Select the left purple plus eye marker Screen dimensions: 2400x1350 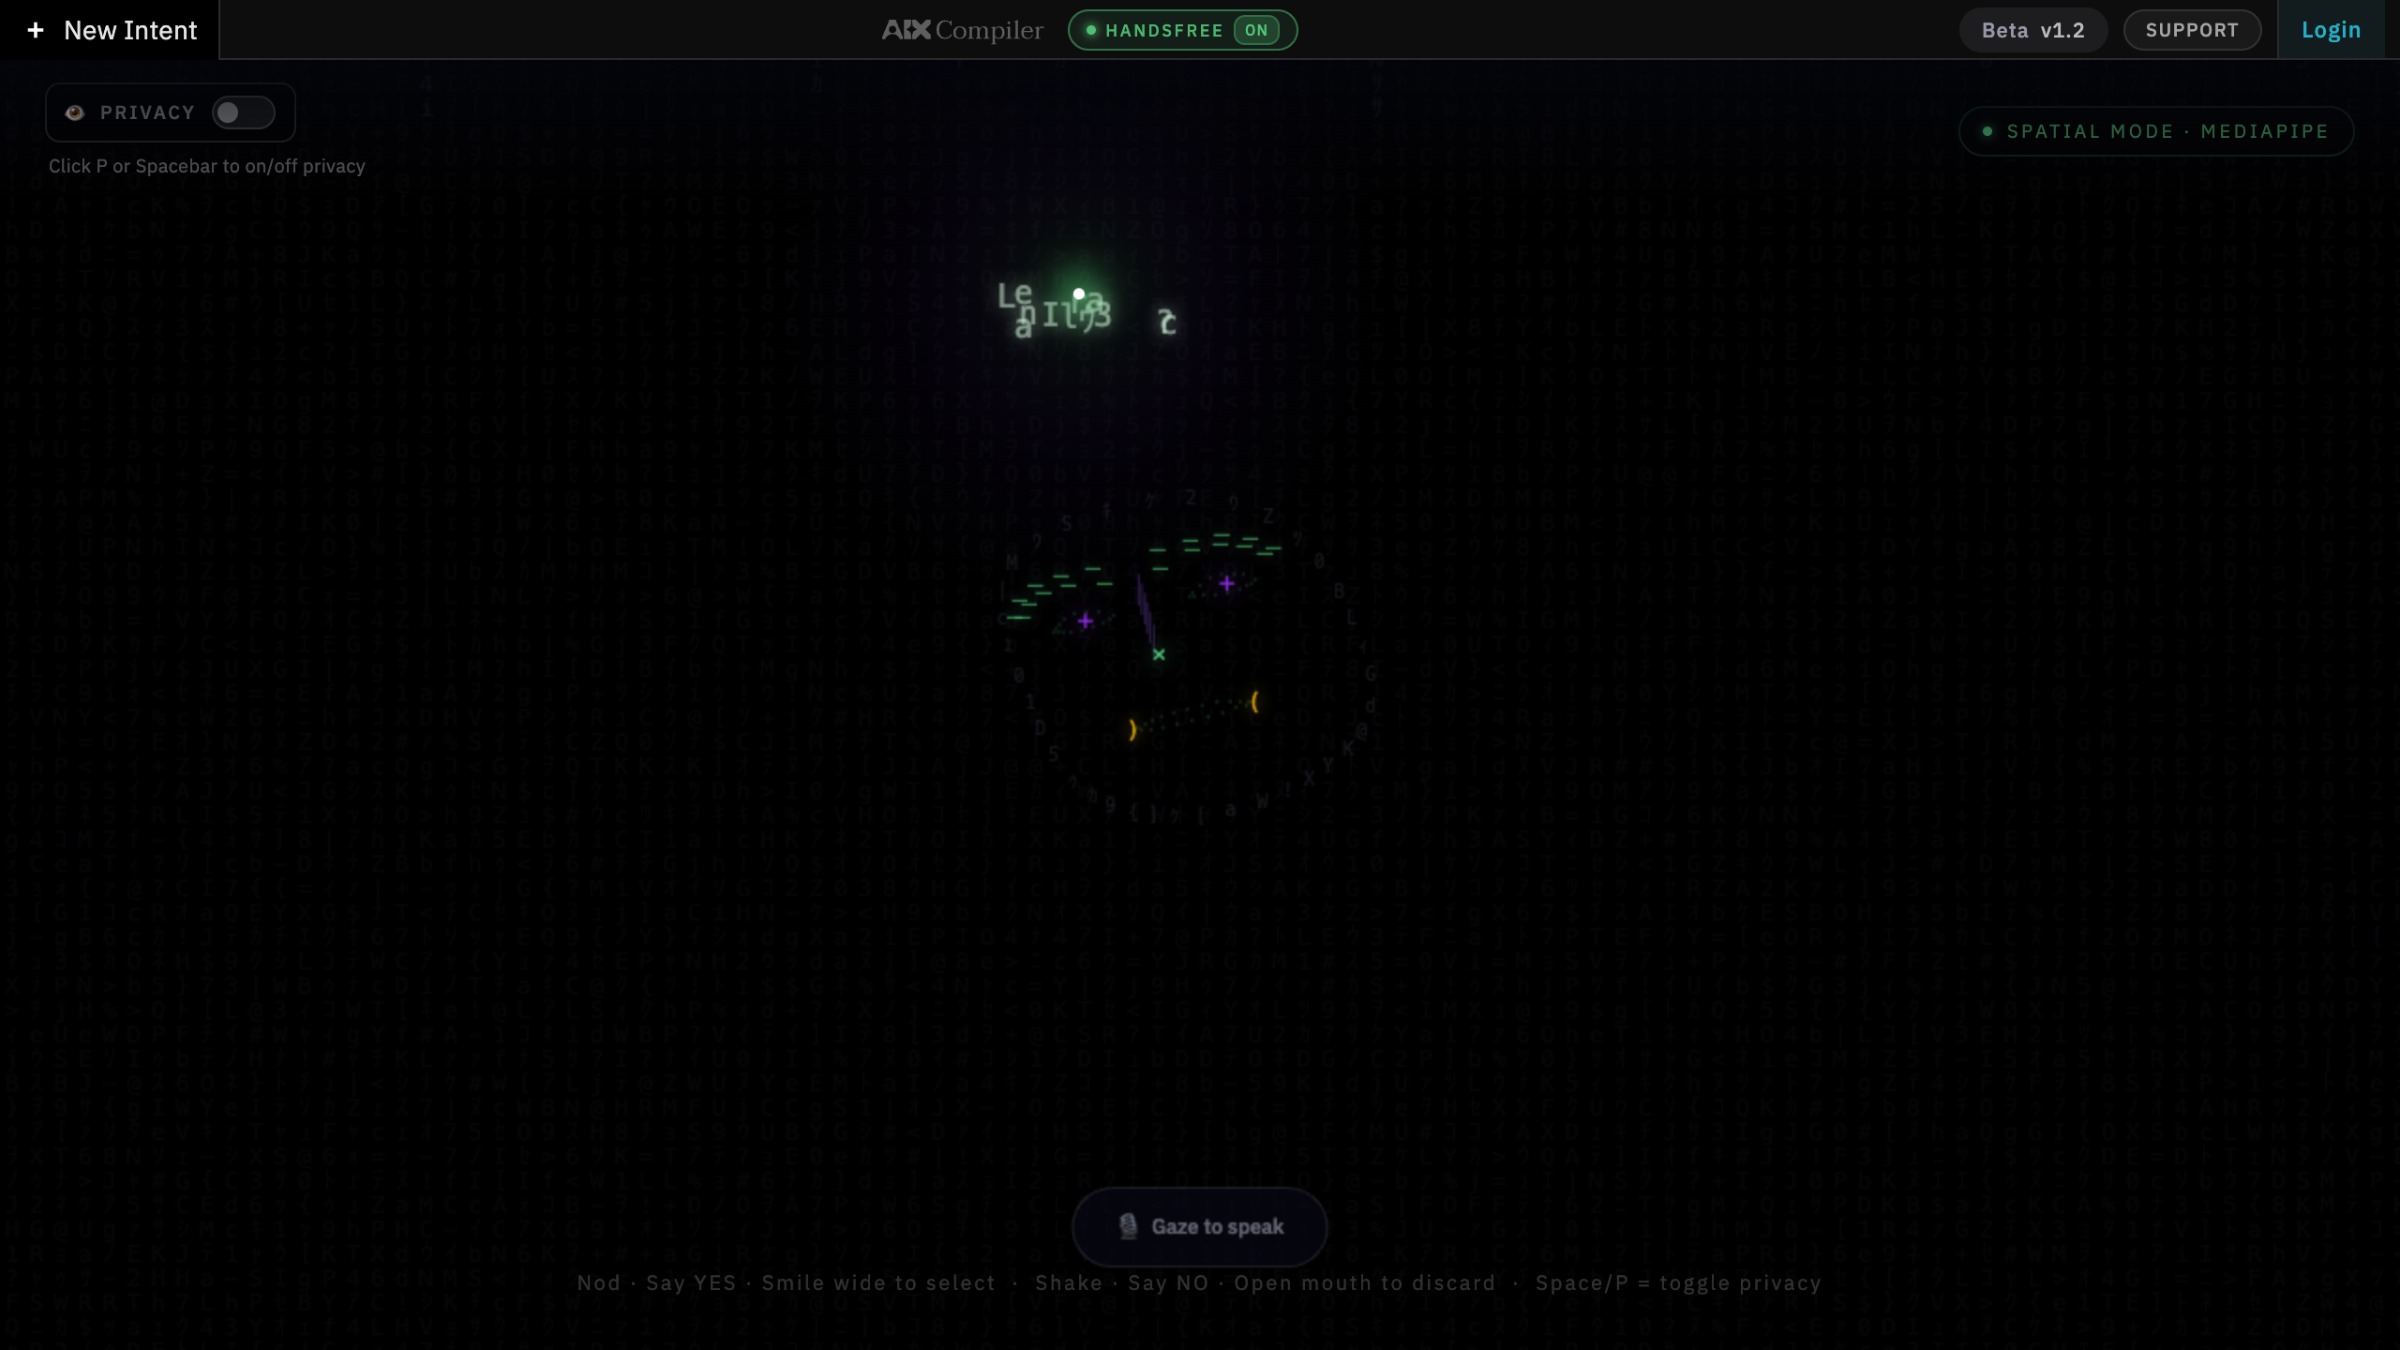click(x=1085, y=621)
